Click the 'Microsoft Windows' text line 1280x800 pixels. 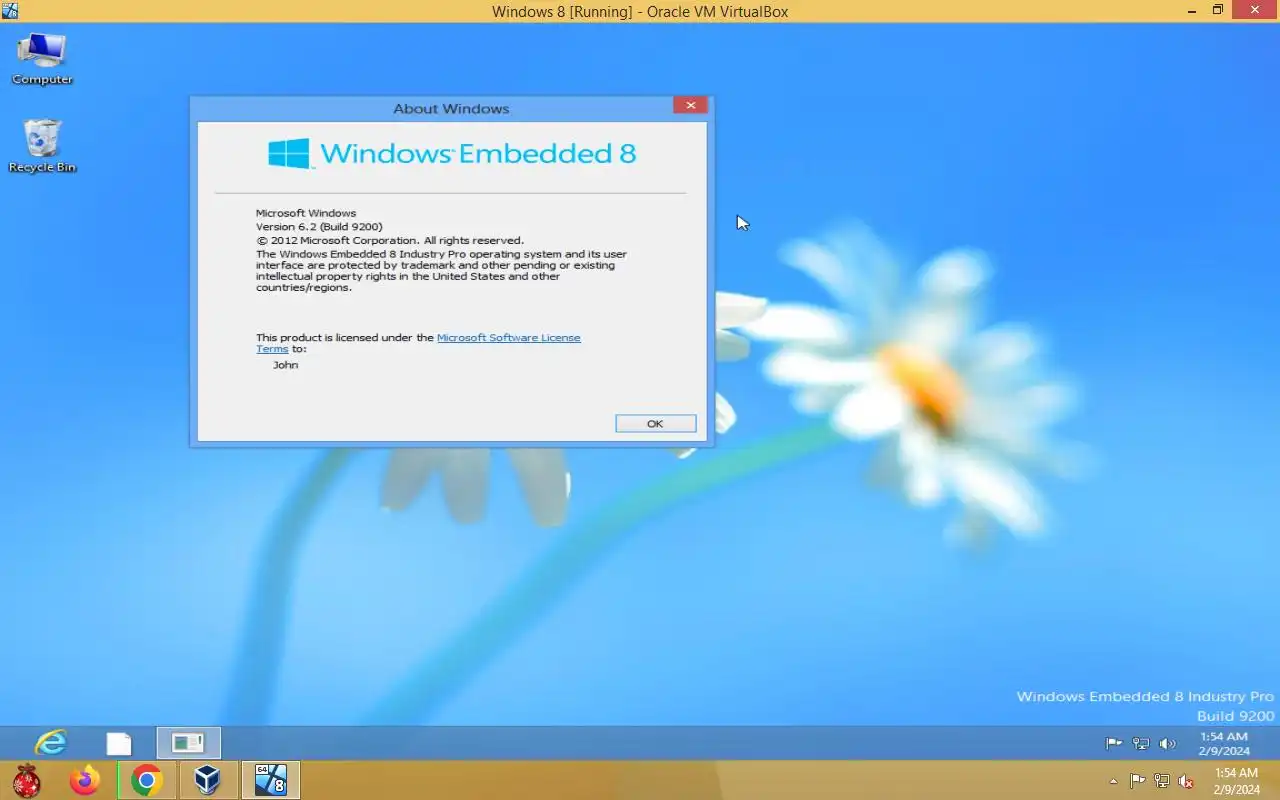coord(306,213)
